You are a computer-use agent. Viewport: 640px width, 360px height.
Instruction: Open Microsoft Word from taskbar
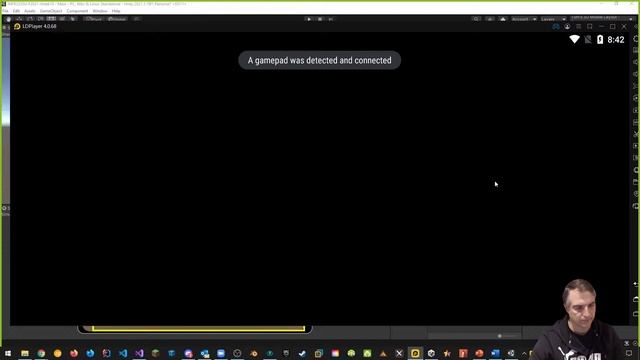tap(495, 353)
